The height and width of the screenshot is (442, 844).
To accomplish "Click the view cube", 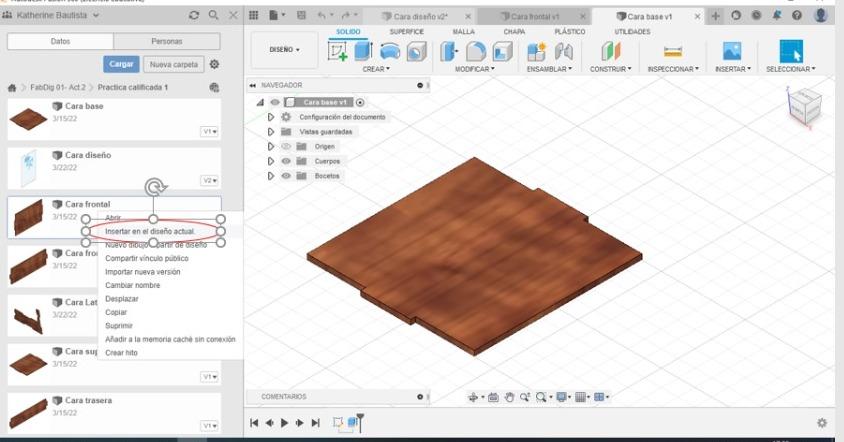I will coord(805,106).
